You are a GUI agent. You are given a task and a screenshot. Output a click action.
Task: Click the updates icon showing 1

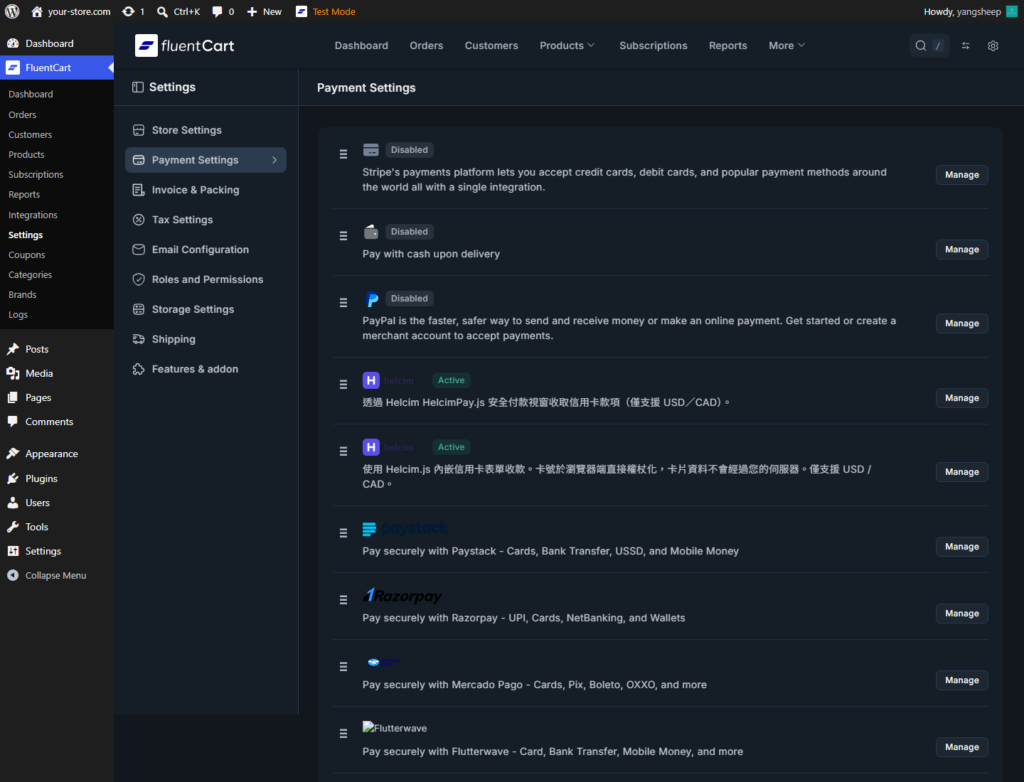(x=129, y=12)
